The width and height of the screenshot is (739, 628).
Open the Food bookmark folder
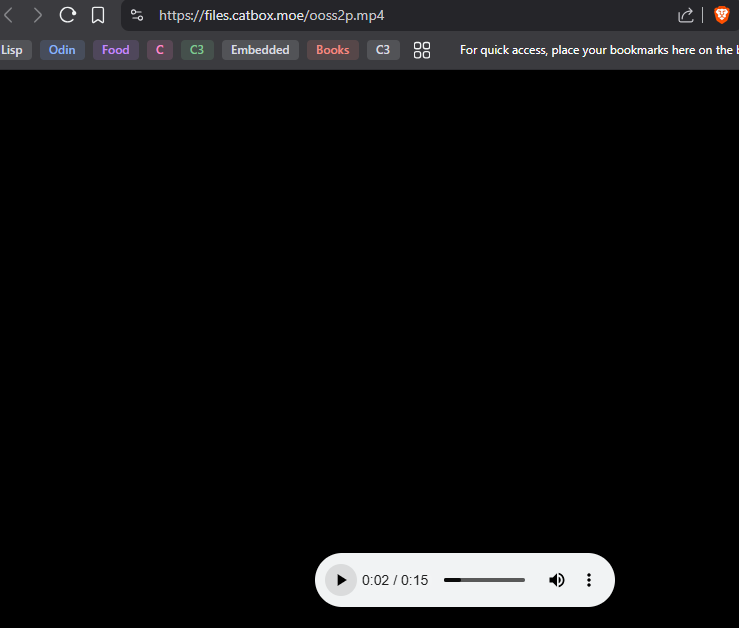[115, 50]
